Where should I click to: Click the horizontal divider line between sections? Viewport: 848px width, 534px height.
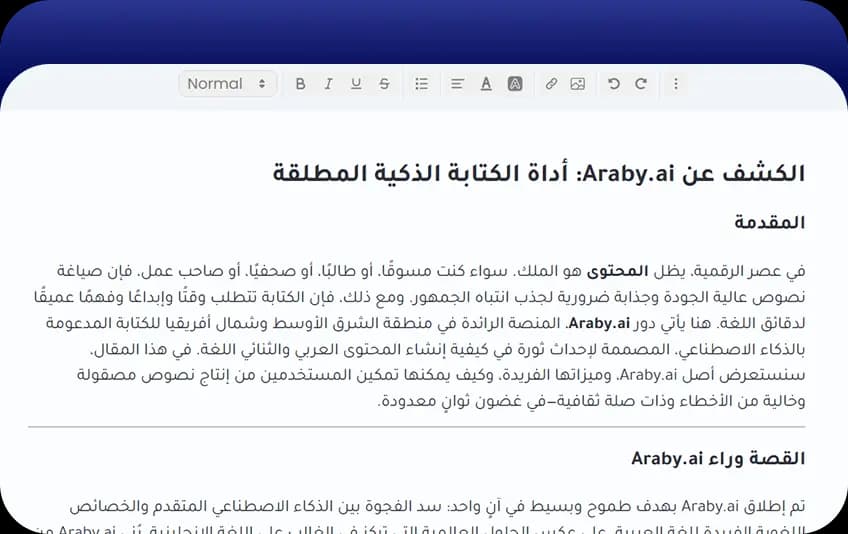[416, 427]
